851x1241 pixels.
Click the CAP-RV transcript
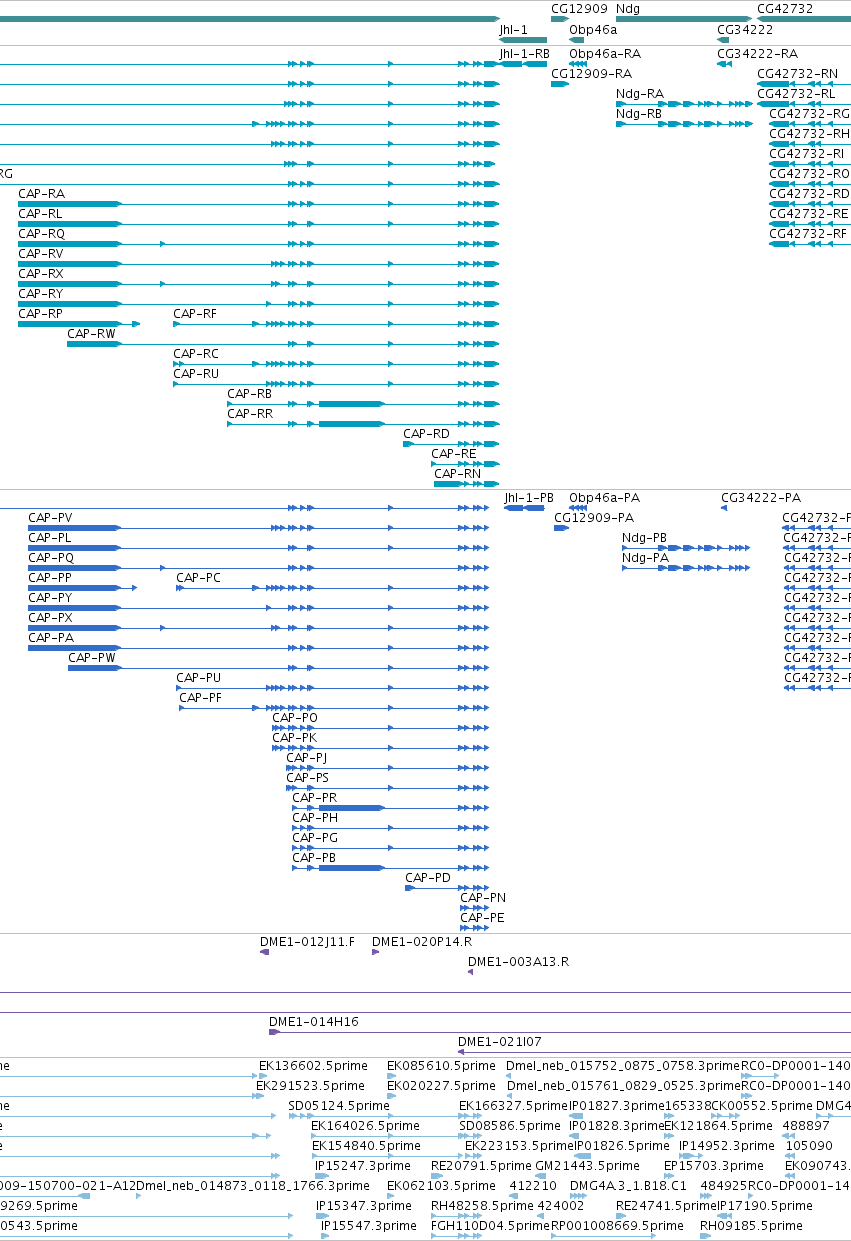pyautogui.click(x=258, y=264)
